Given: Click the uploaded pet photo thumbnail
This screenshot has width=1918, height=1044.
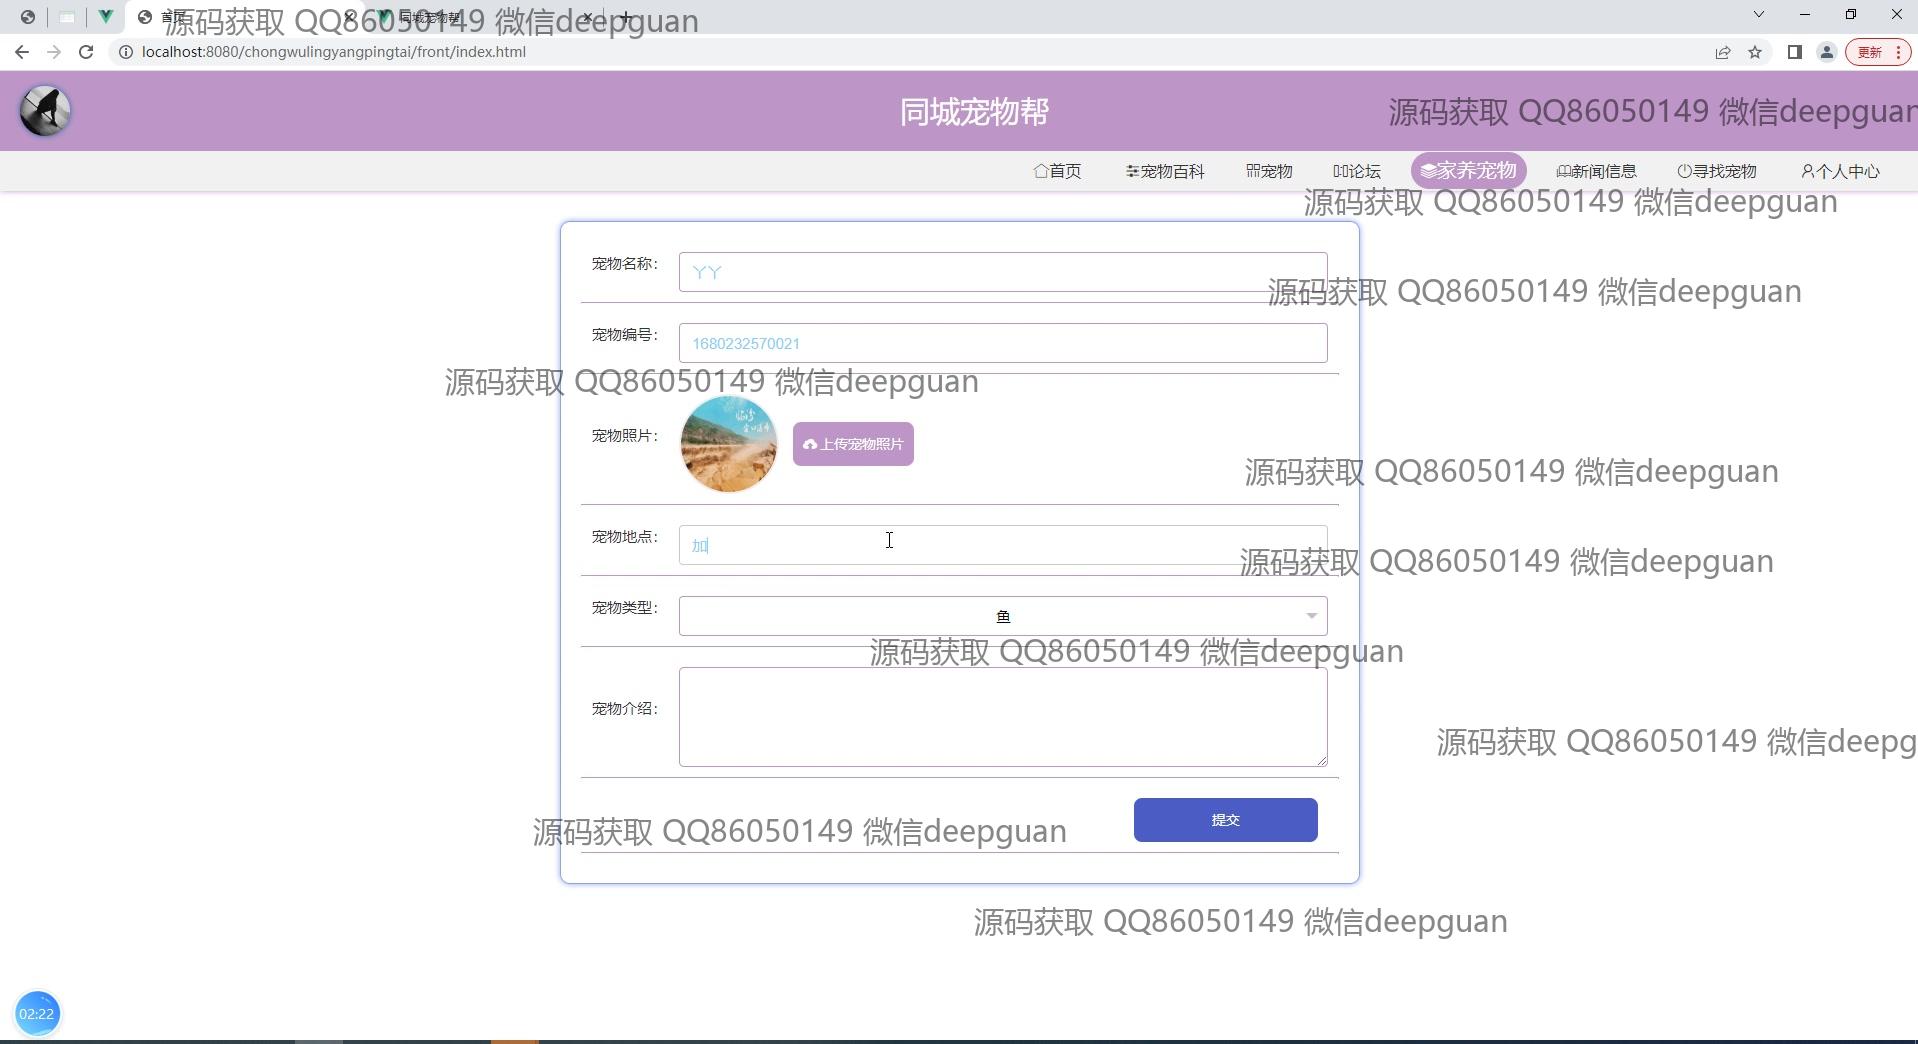Looking at the screenshot, I should (728, 444).
